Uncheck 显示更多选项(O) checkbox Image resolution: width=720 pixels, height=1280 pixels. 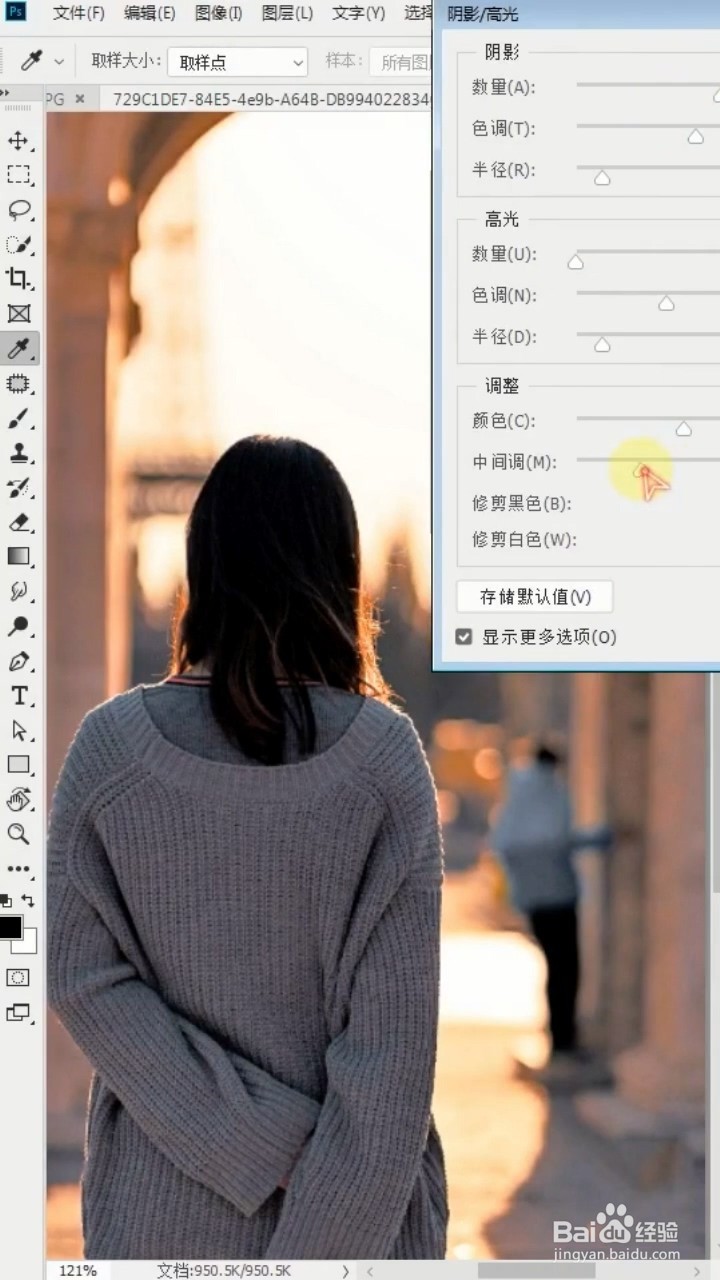463,637
